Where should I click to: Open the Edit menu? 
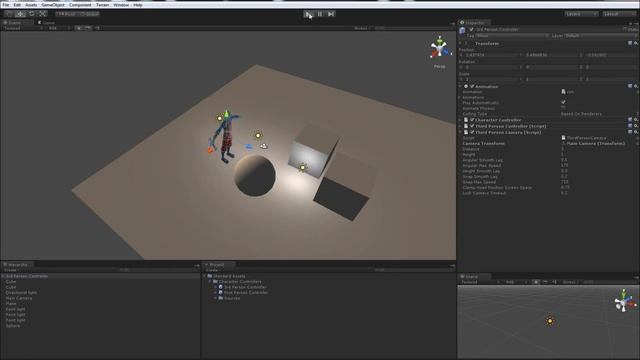17,5
